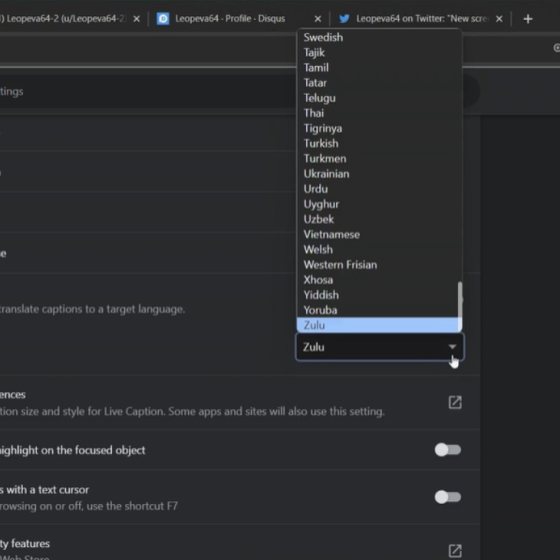Pick Welsh in the dropdown list
The height and width of the screenshot is (560, 560).
pyautogui.click(x=378, y=250)
